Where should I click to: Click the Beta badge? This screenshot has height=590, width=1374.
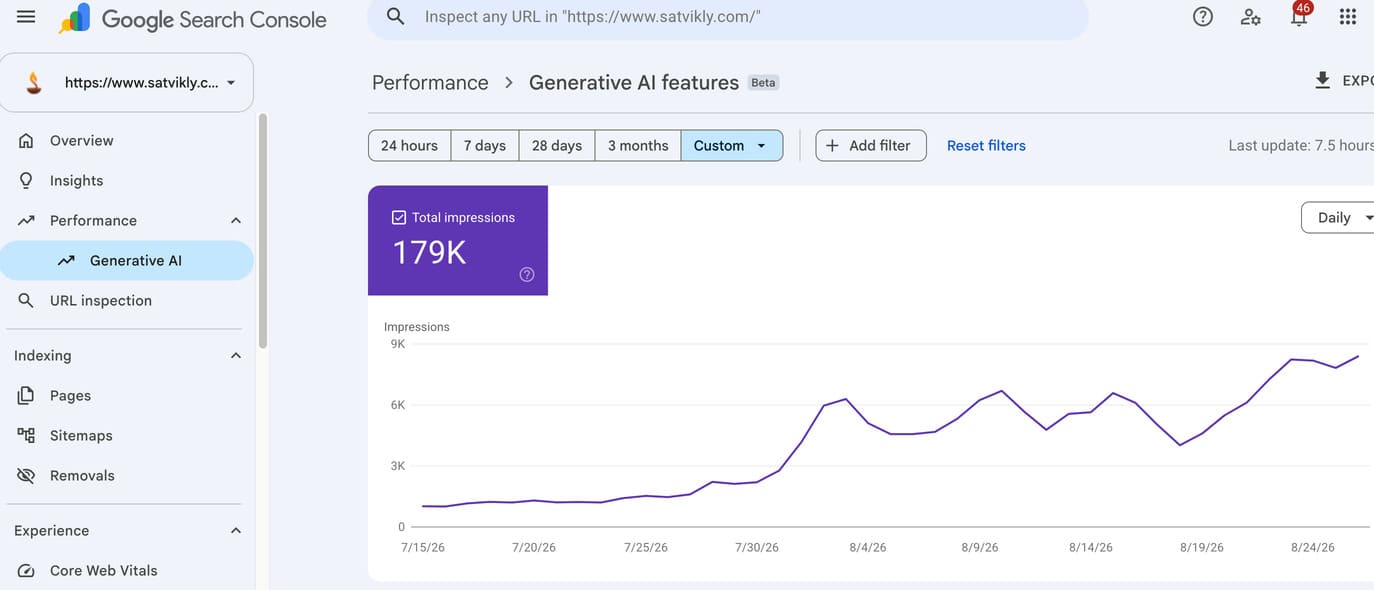coord(764,83)
